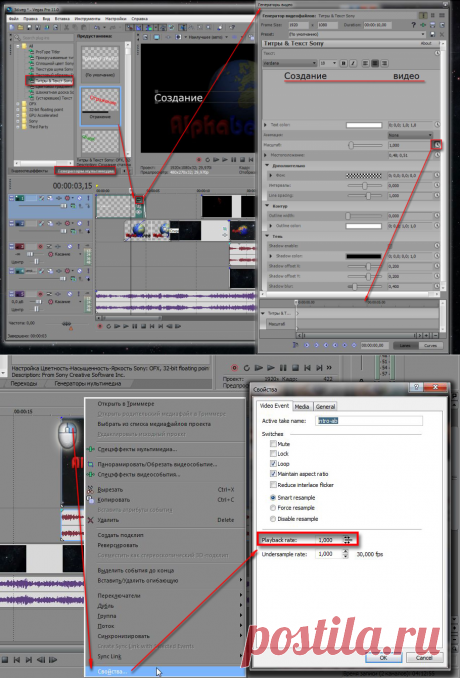460x678 pixels.
Task: Toggle Loop checkbox
Action: click(x=273, y=464)
